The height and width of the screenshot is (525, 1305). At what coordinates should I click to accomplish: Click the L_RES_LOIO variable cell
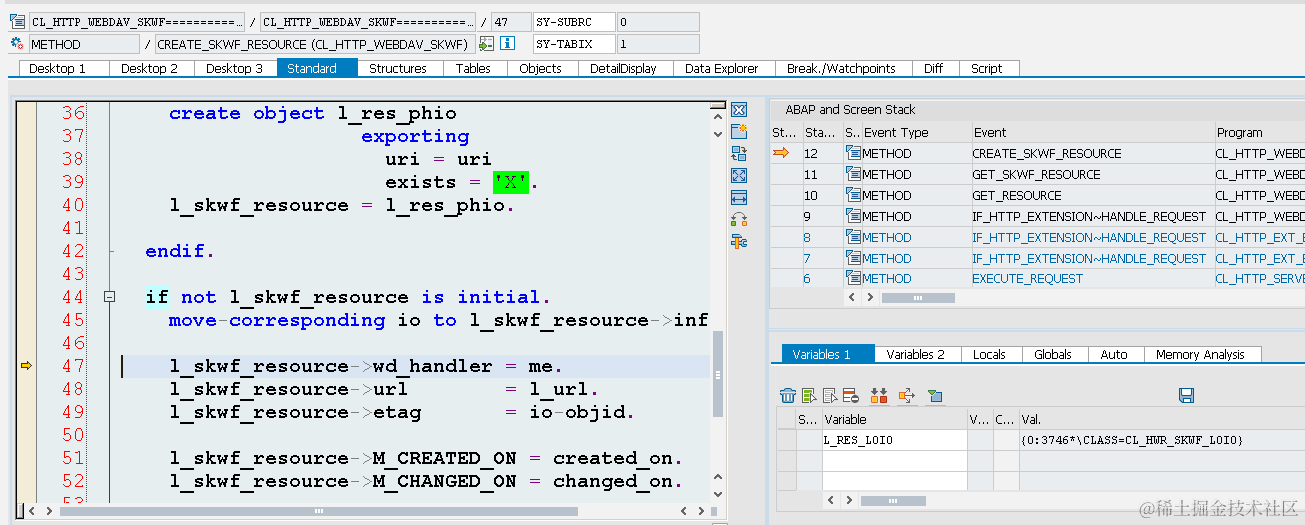point(894,440)
